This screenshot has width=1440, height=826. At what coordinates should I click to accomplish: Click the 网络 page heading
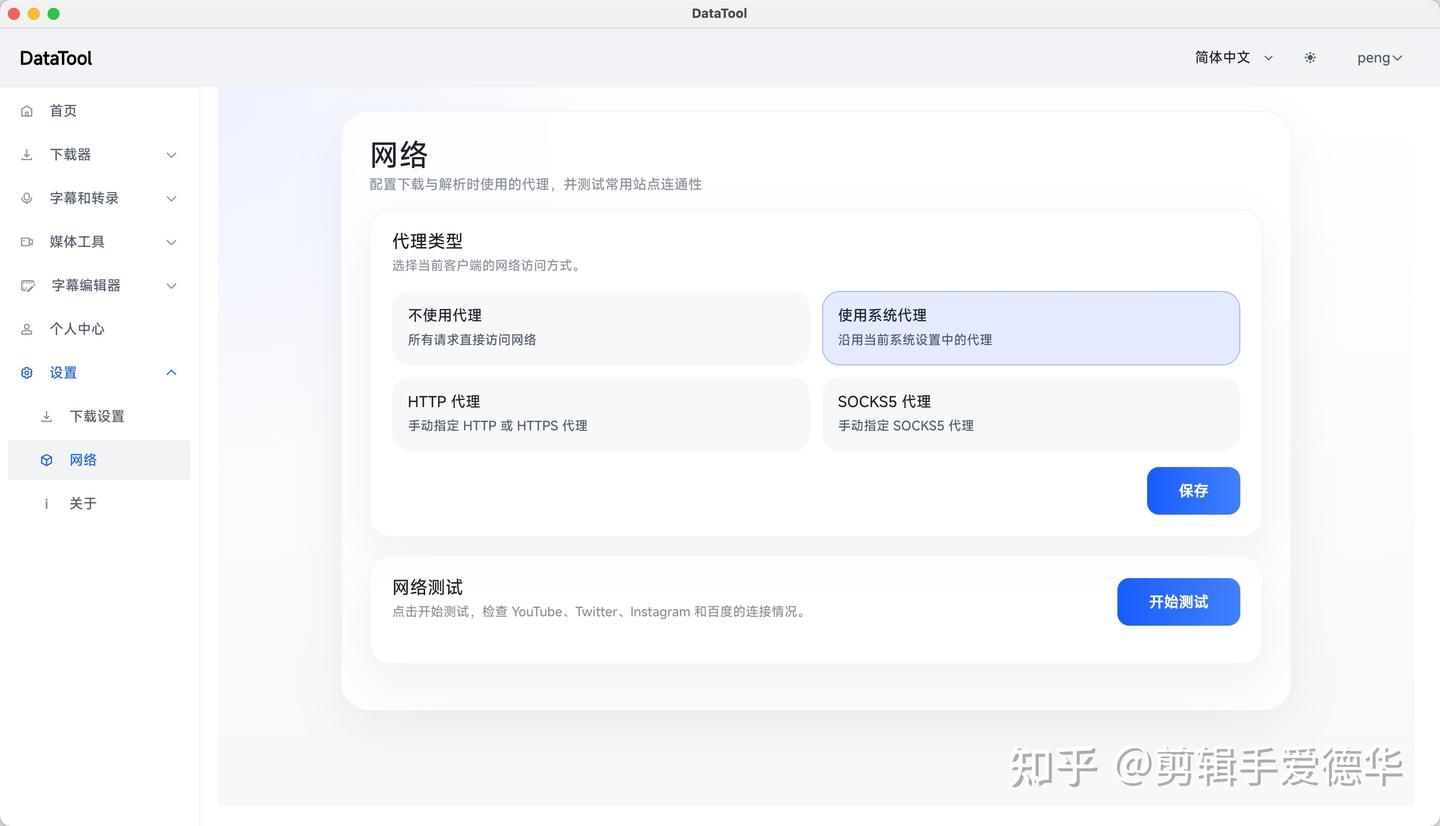(x=399, y=155)
